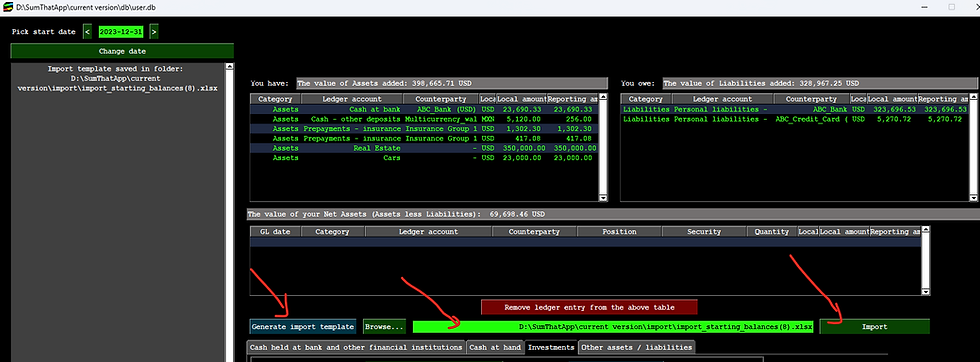Screen dimensions: 980x362
Task: Click Category header in liabilities table
Action: 646,99
